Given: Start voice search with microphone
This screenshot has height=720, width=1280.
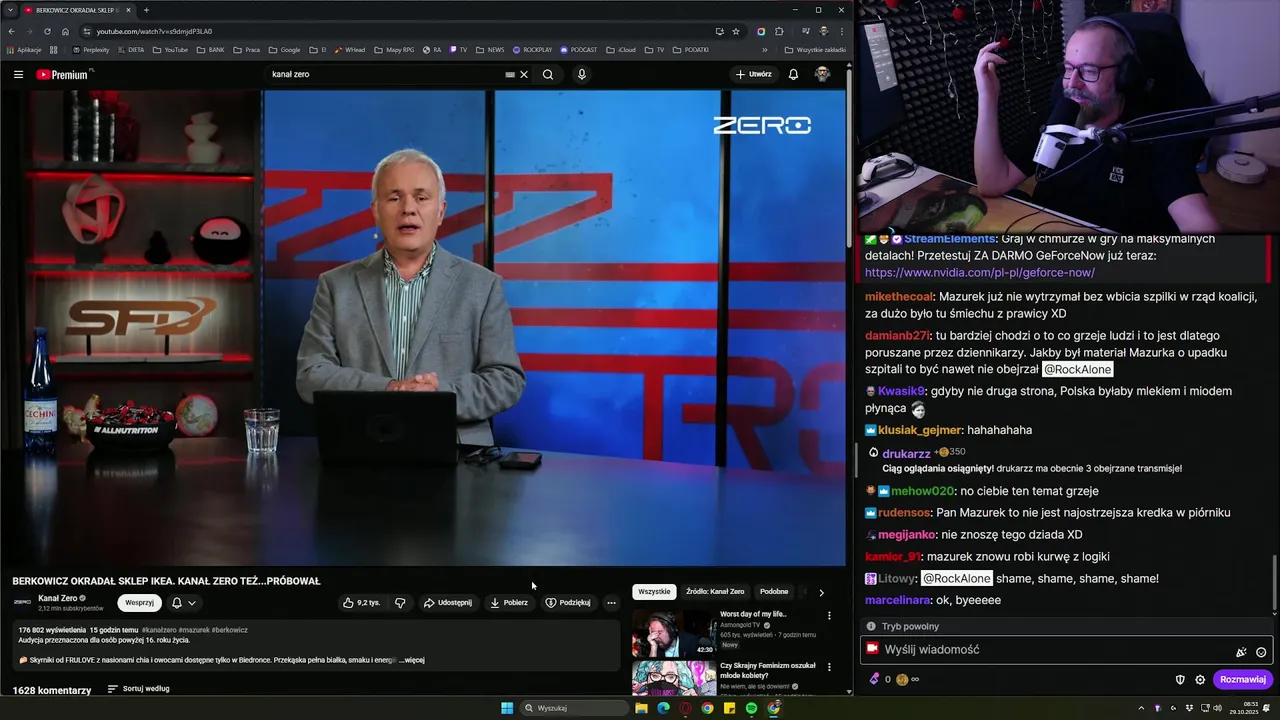Looking at the screenshot, I should 581,74.
